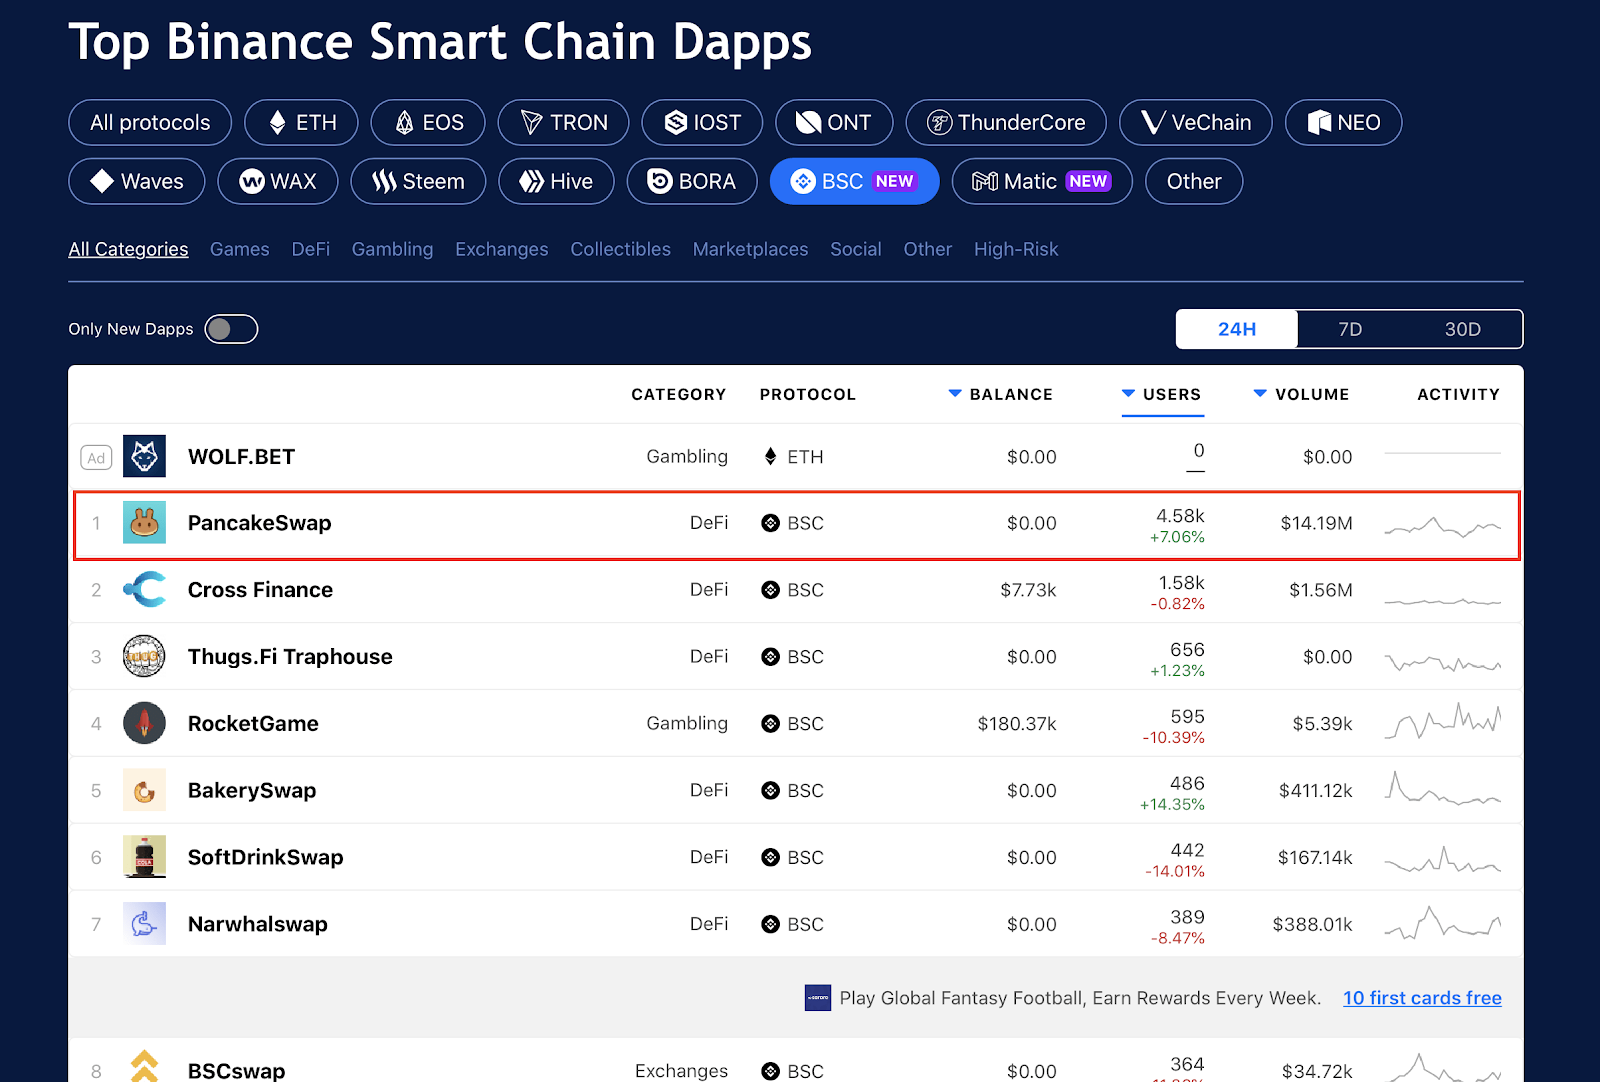Switch to the Collectibles category
1600x1082 pixels.
[621, 249]
